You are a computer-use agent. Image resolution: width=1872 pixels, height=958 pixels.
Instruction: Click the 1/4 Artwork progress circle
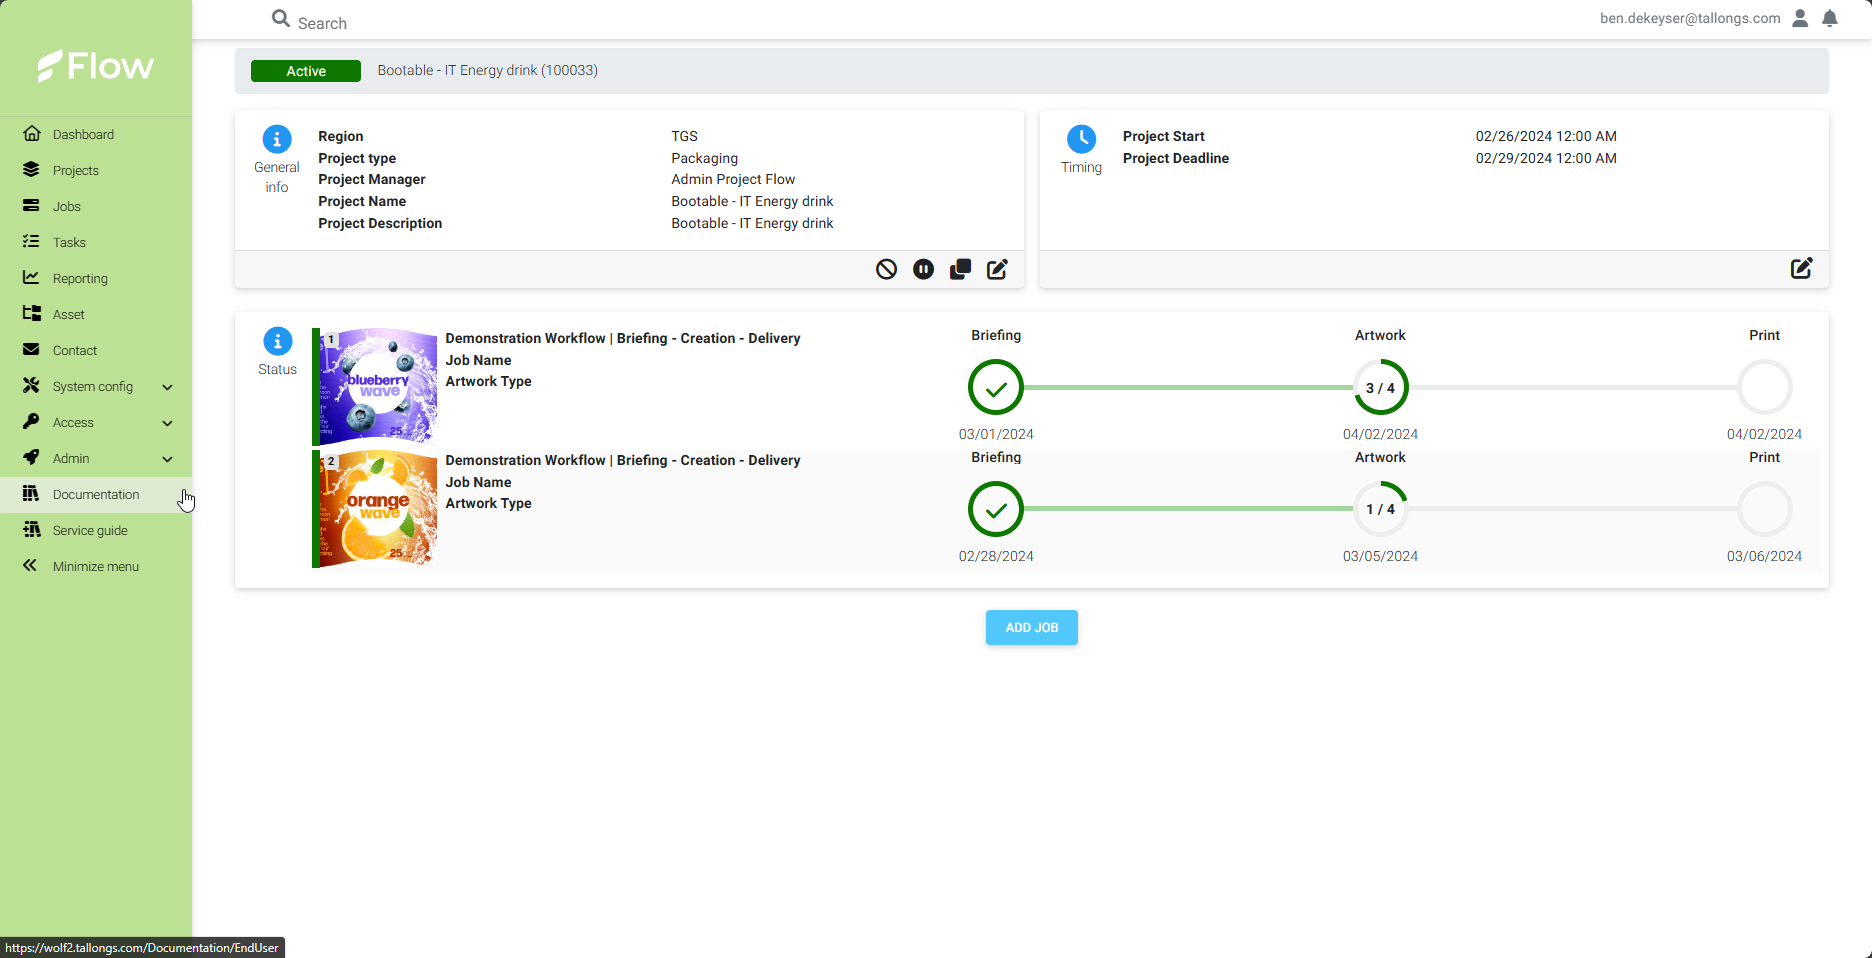tap(1380, 509)
